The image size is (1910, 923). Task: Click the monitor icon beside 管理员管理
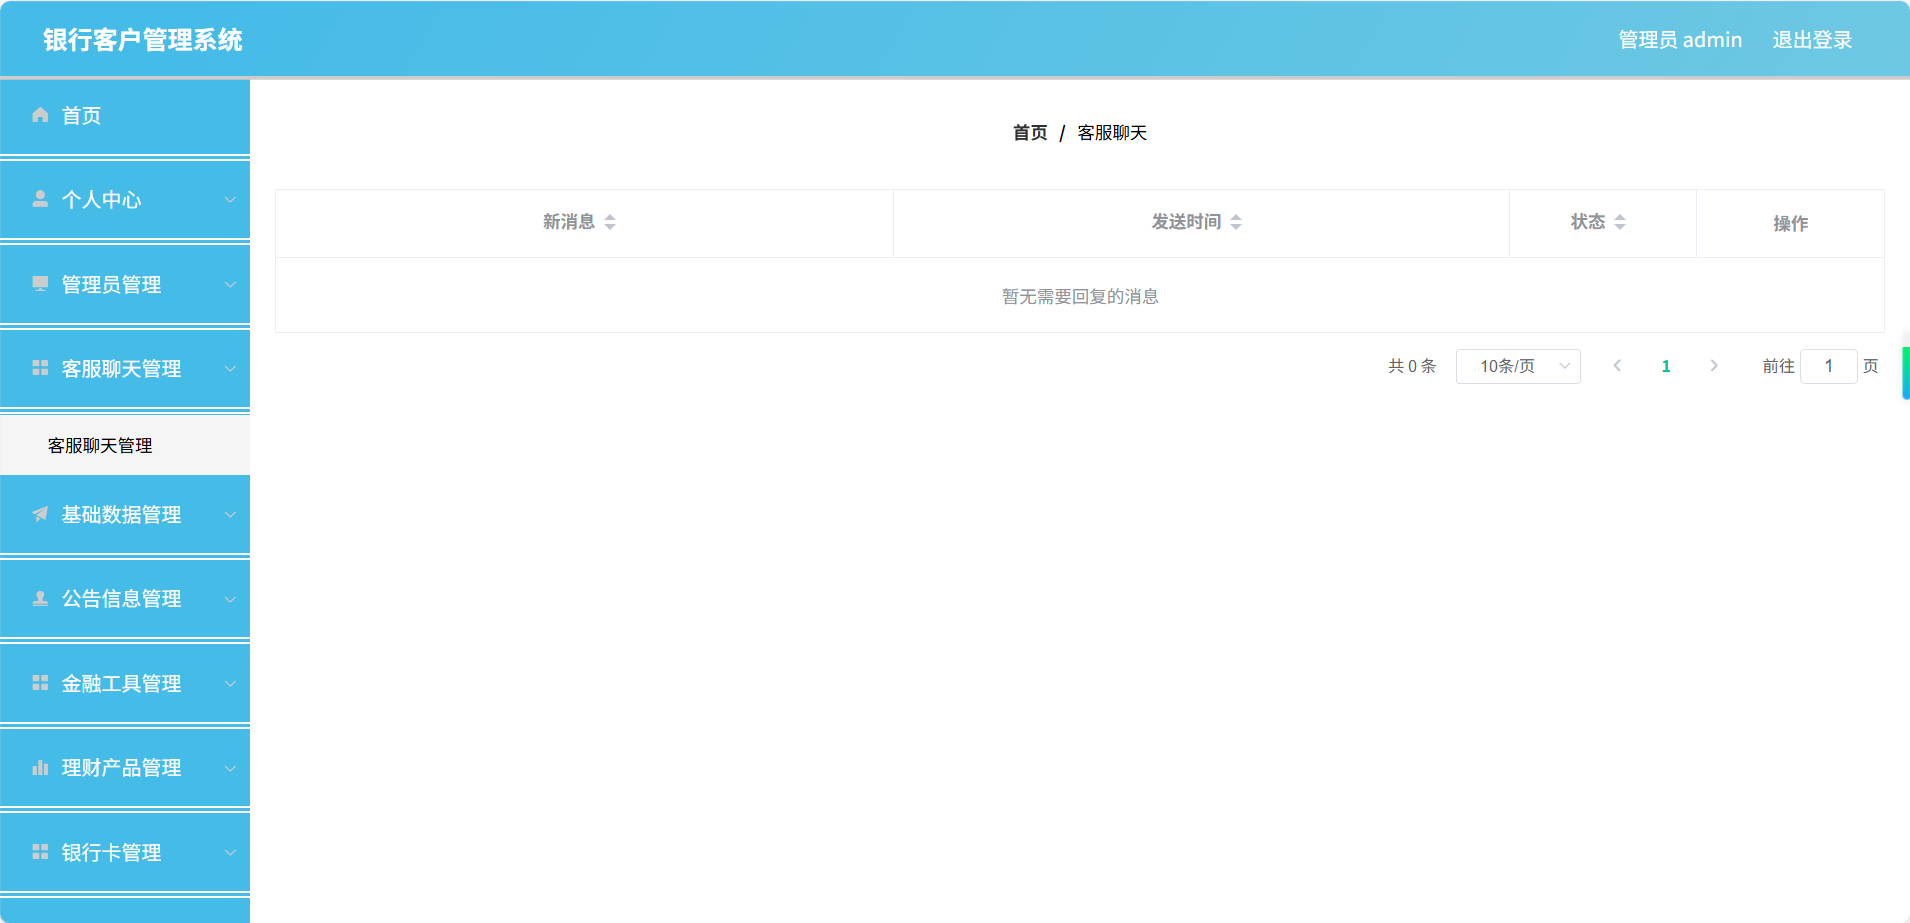click(40, 284)
